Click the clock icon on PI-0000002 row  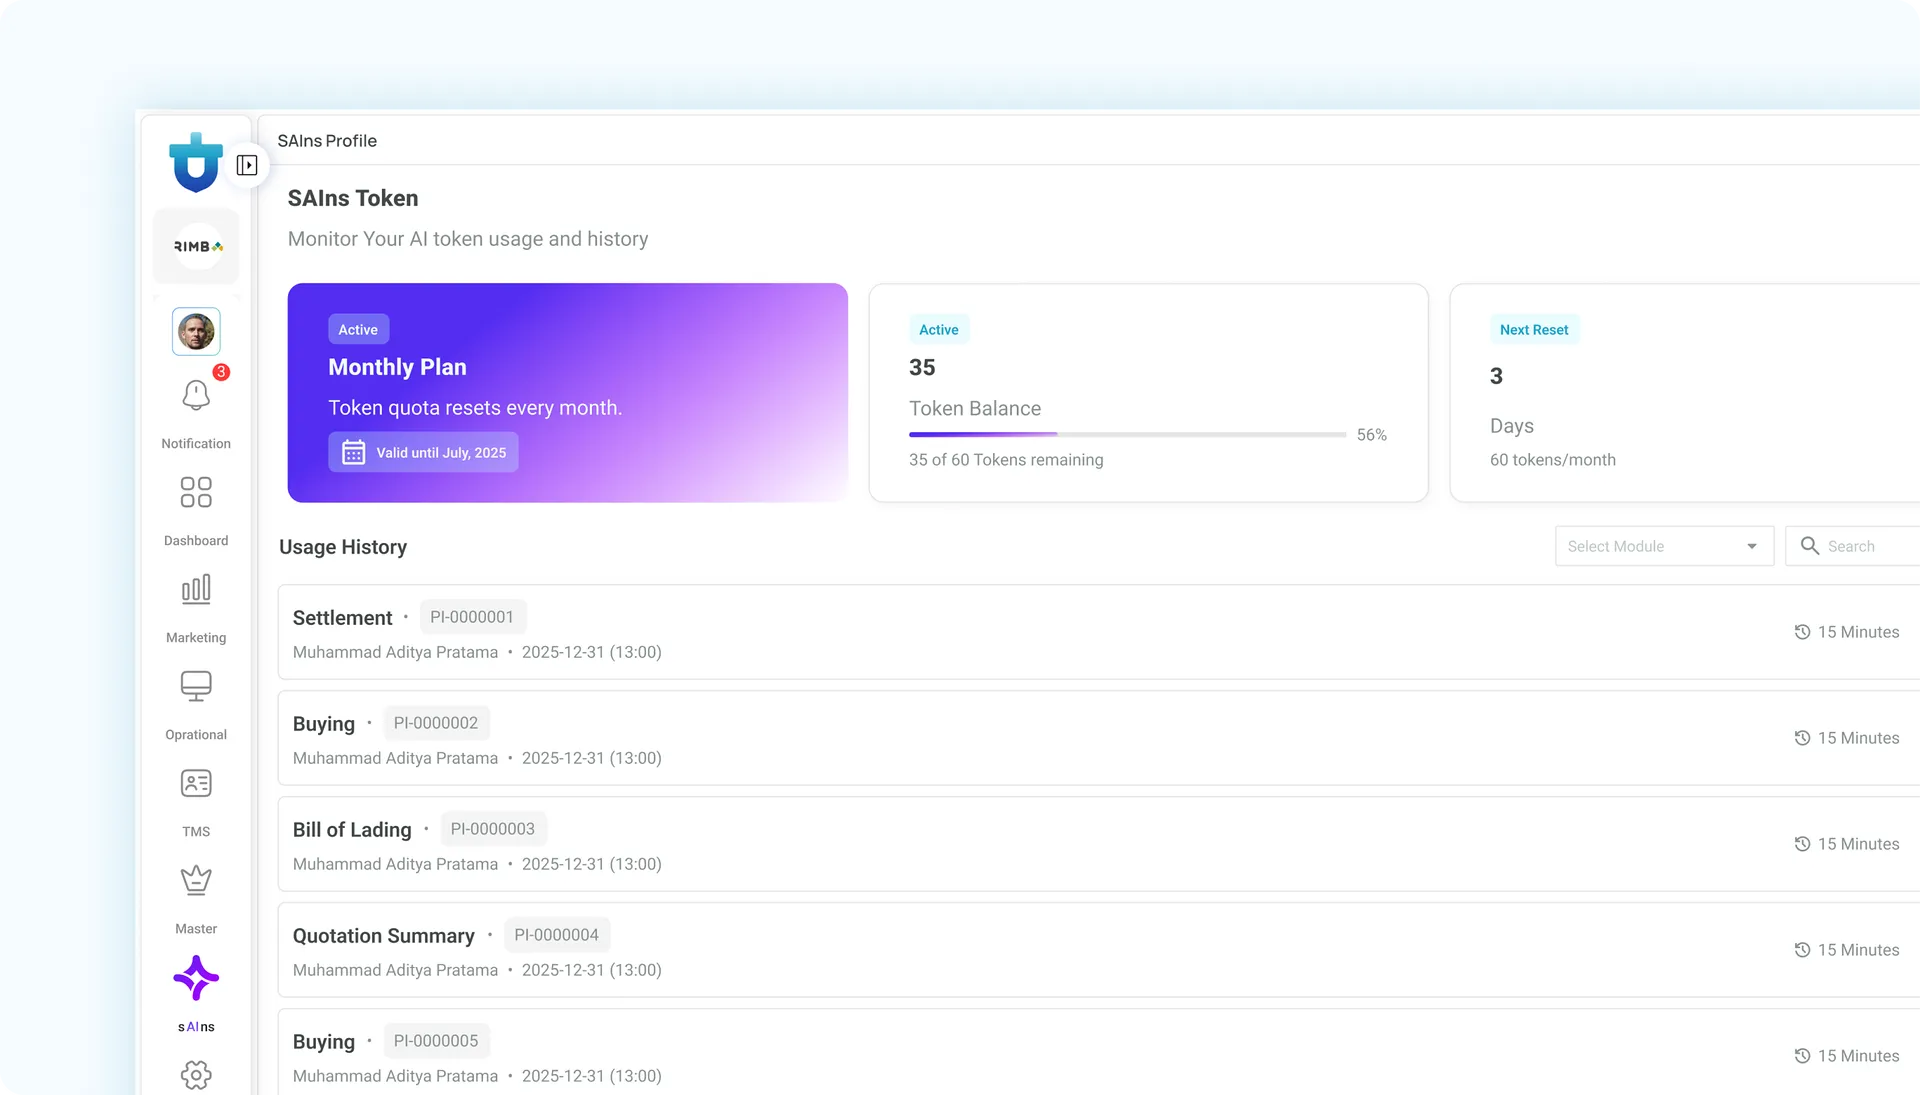[x=1802, y=738]
